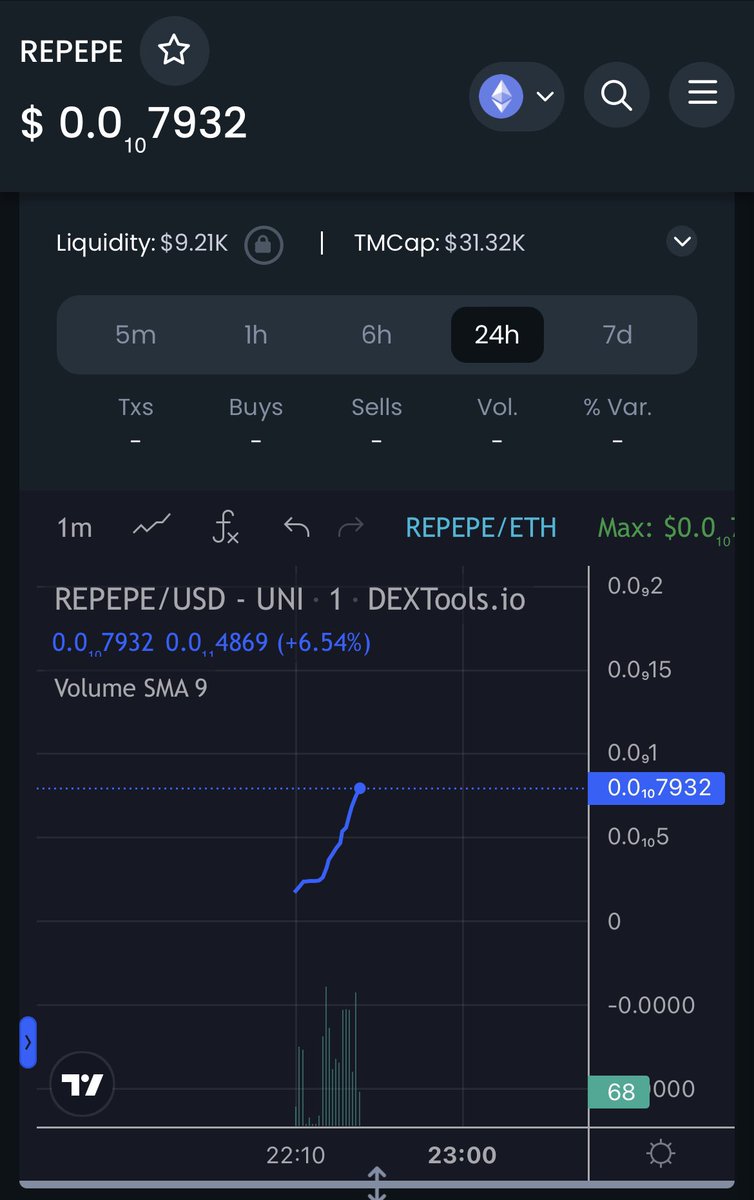Open the search magnifier icon
This screenshot has width=754, height=1200.
tap(616, 95)
